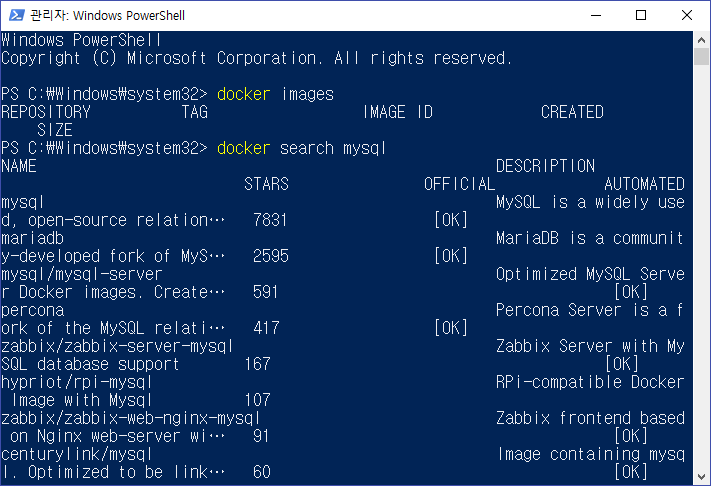Close the PowerShell window
This screenshot has width=711, height=486.
point(687,15)
